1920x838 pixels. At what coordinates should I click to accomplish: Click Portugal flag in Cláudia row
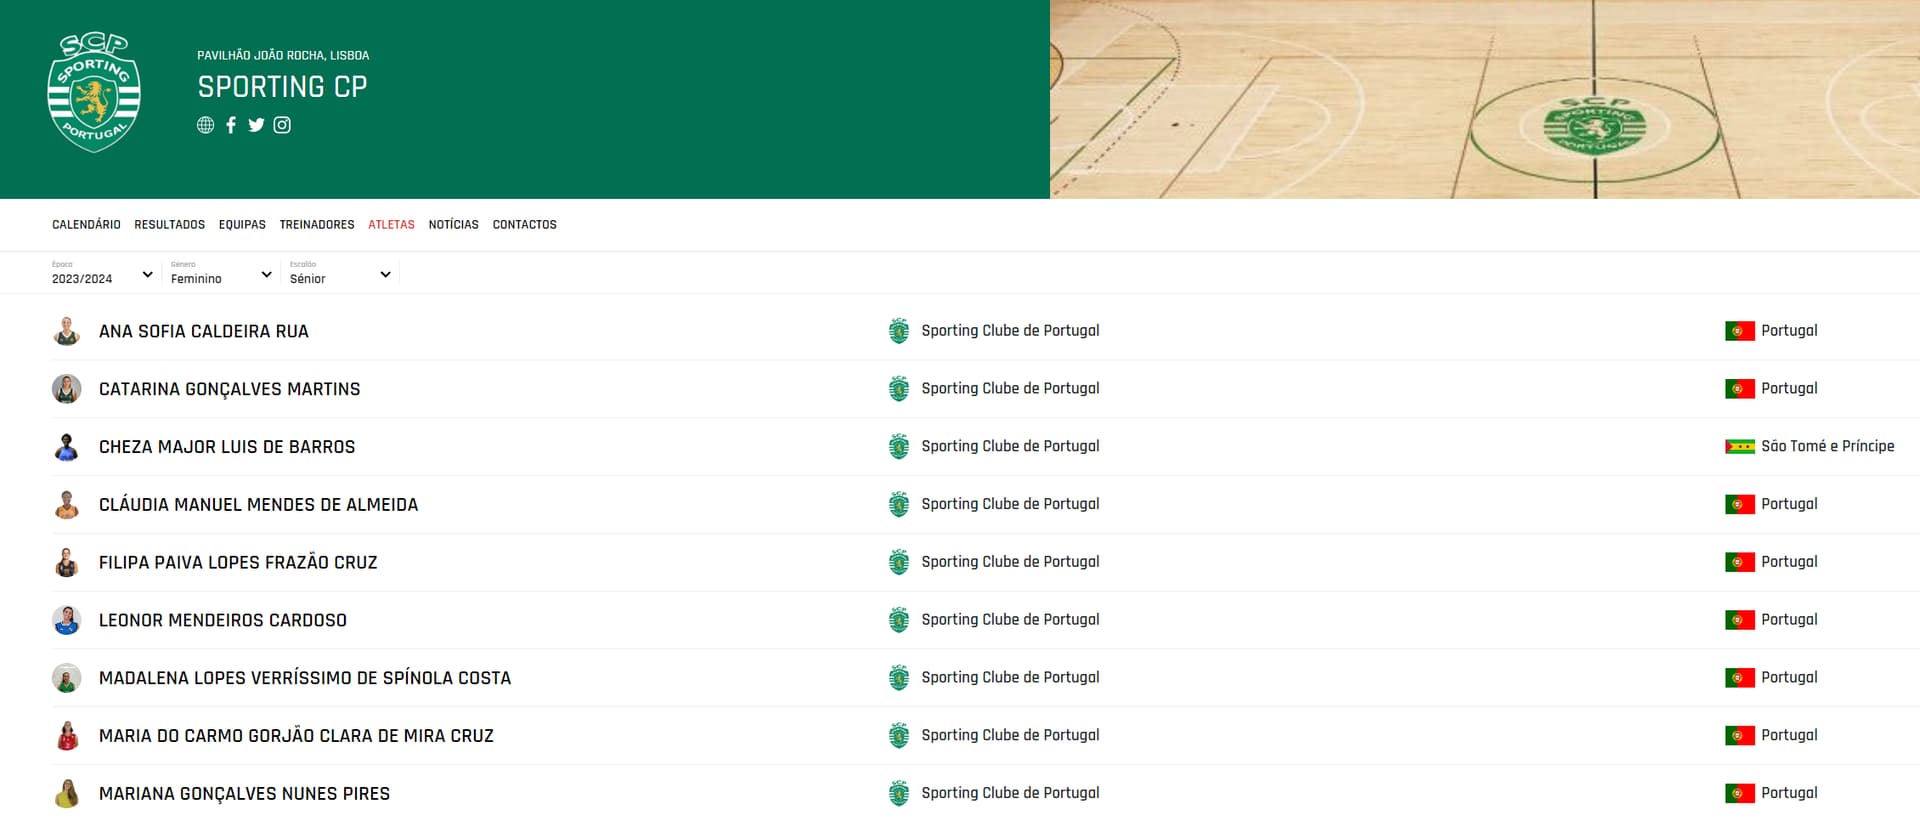1740,505
